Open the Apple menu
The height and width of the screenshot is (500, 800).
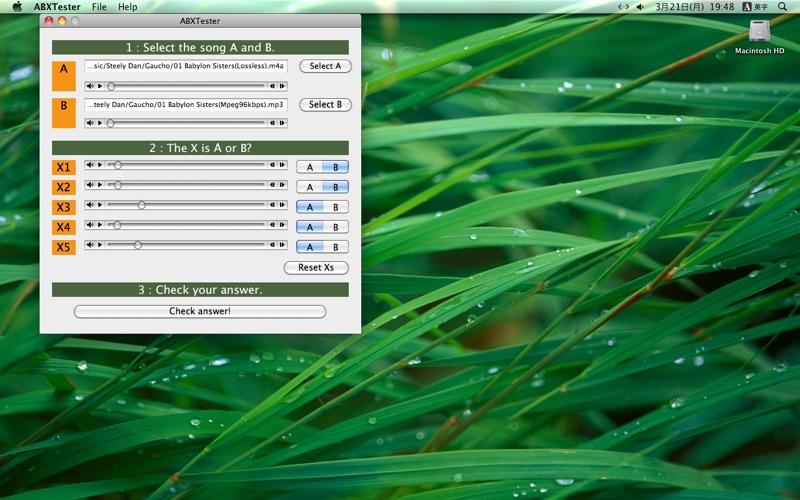coord(17,7)
